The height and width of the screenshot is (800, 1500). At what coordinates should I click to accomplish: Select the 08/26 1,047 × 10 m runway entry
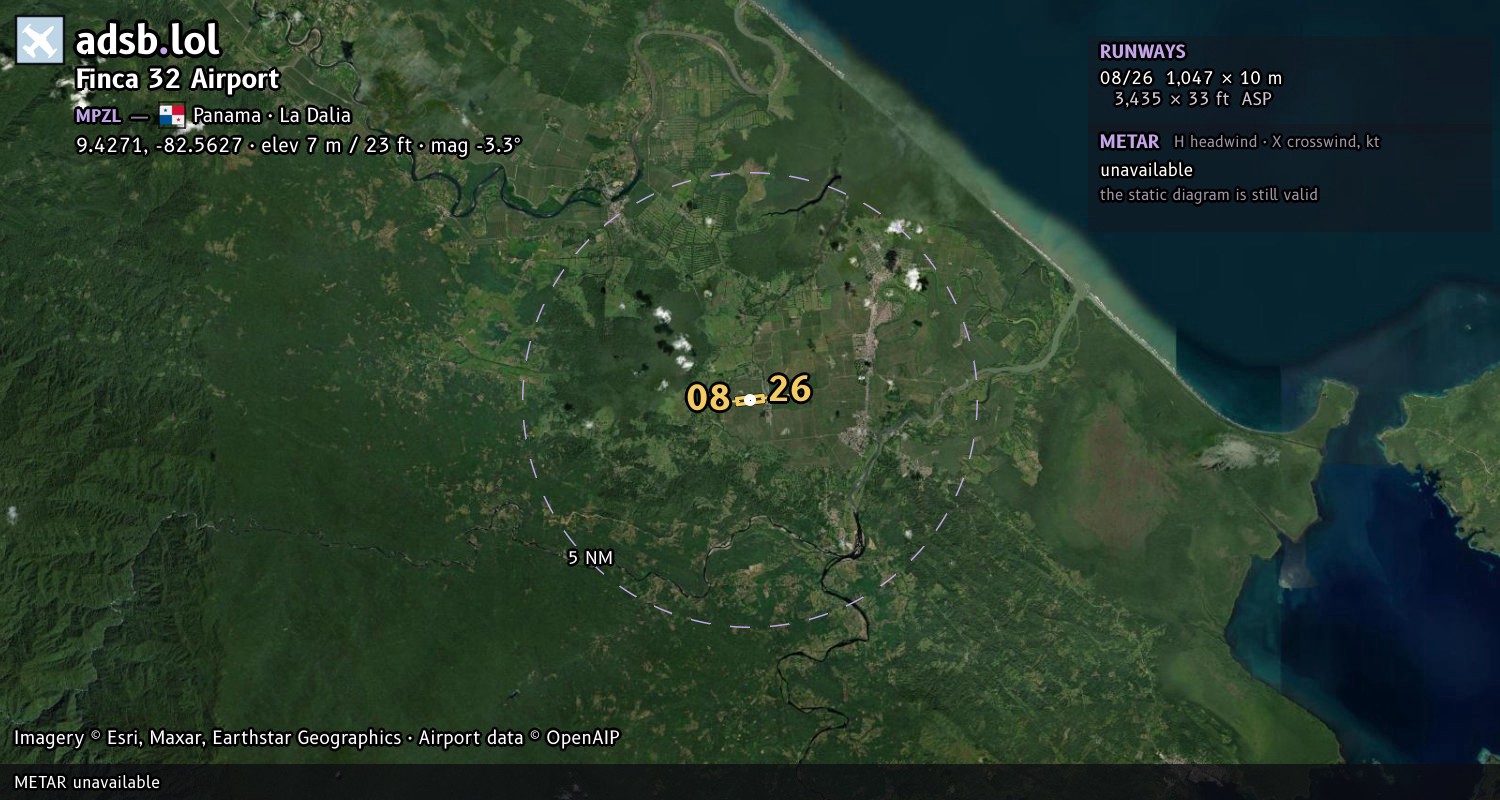1191,78
